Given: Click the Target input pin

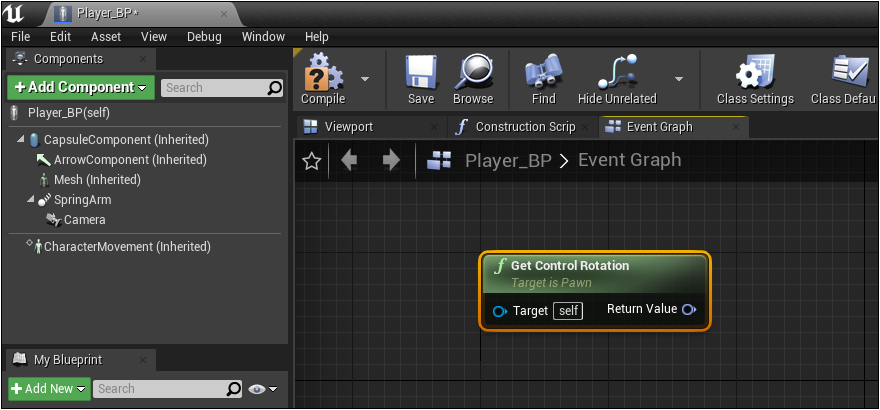Looking at the screenshot, I should point(499,311).
